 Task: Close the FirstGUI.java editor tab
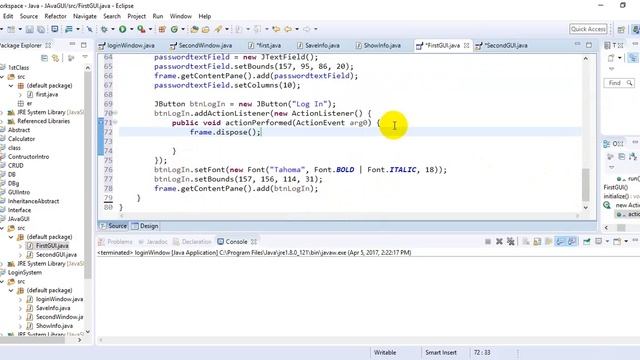coord(467,45)
